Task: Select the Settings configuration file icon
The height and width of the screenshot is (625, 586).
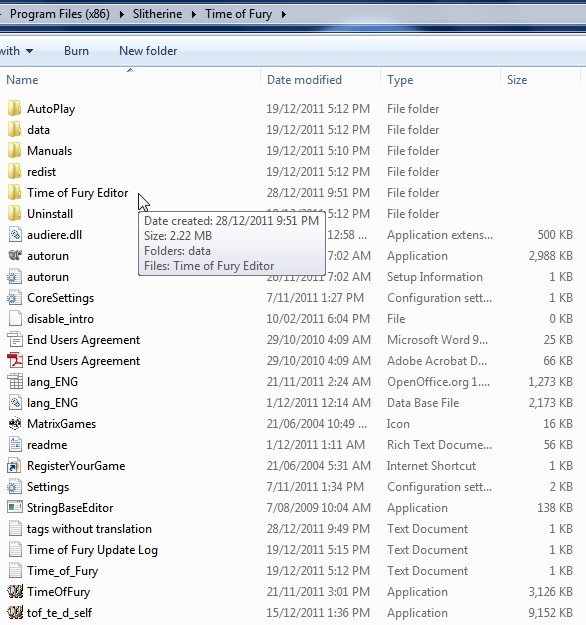Action: [15, 487]
